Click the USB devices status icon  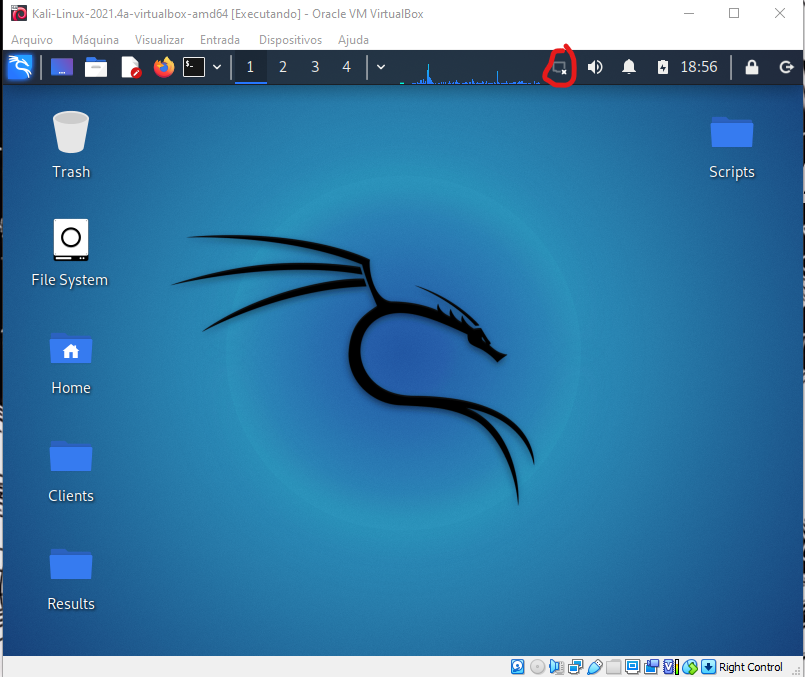pyautogui.click(x=595, y=667)
